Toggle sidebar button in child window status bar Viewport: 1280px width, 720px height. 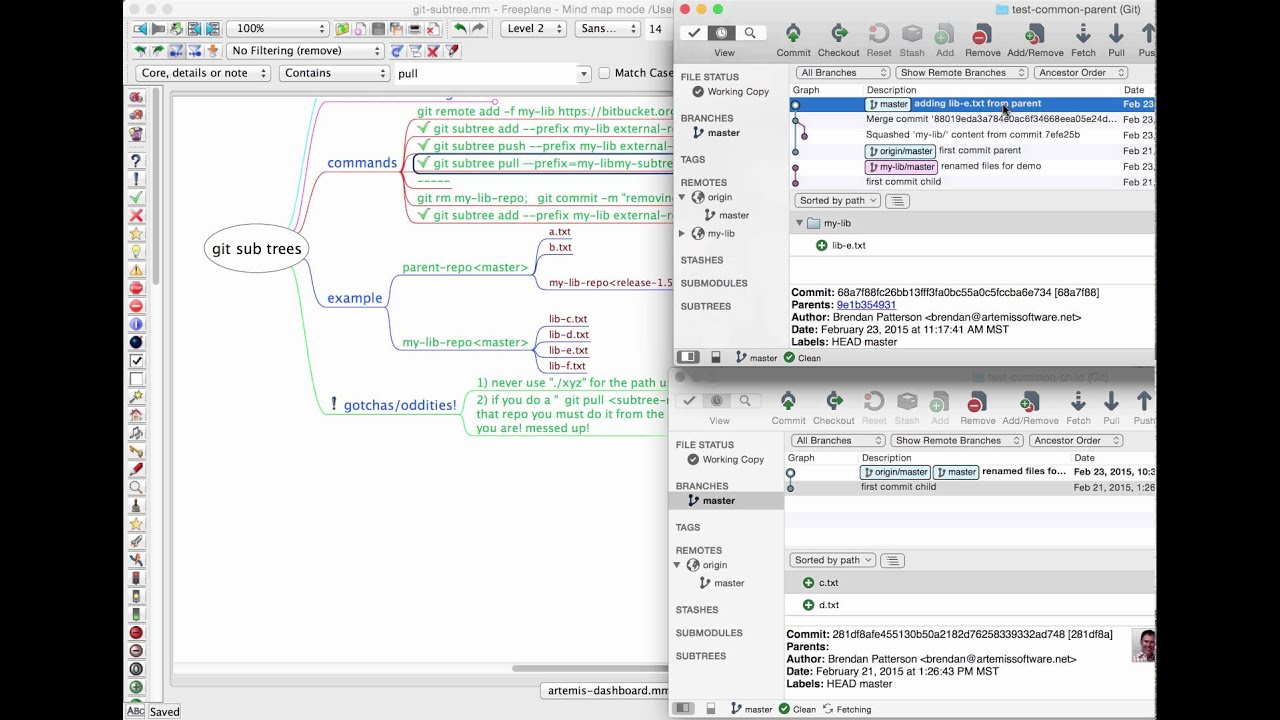[683, 708]
